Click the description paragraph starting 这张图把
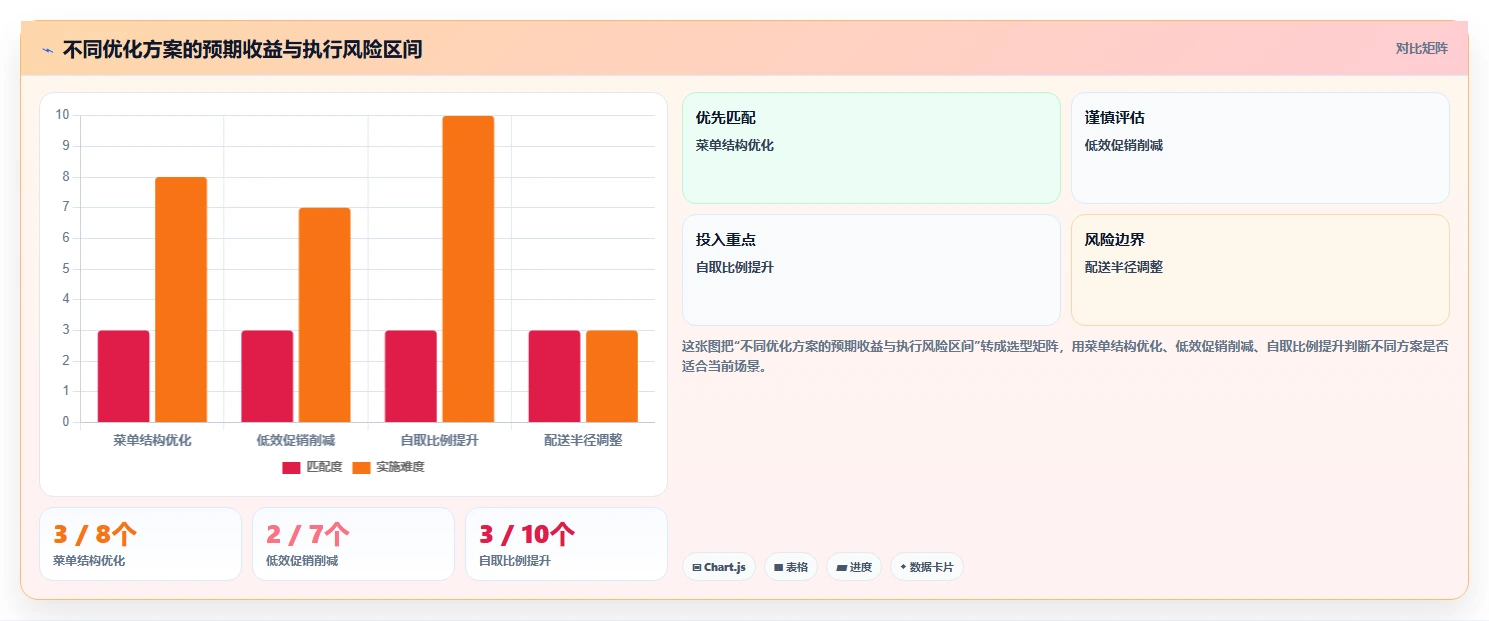The width and height of the screenshot is (1489, 621). [1065, 356]
